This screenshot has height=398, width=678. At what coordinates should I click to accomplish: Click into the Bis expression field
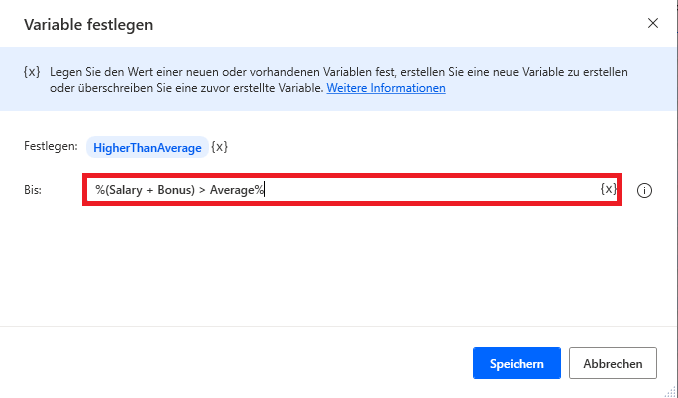(x=352, y=189)
